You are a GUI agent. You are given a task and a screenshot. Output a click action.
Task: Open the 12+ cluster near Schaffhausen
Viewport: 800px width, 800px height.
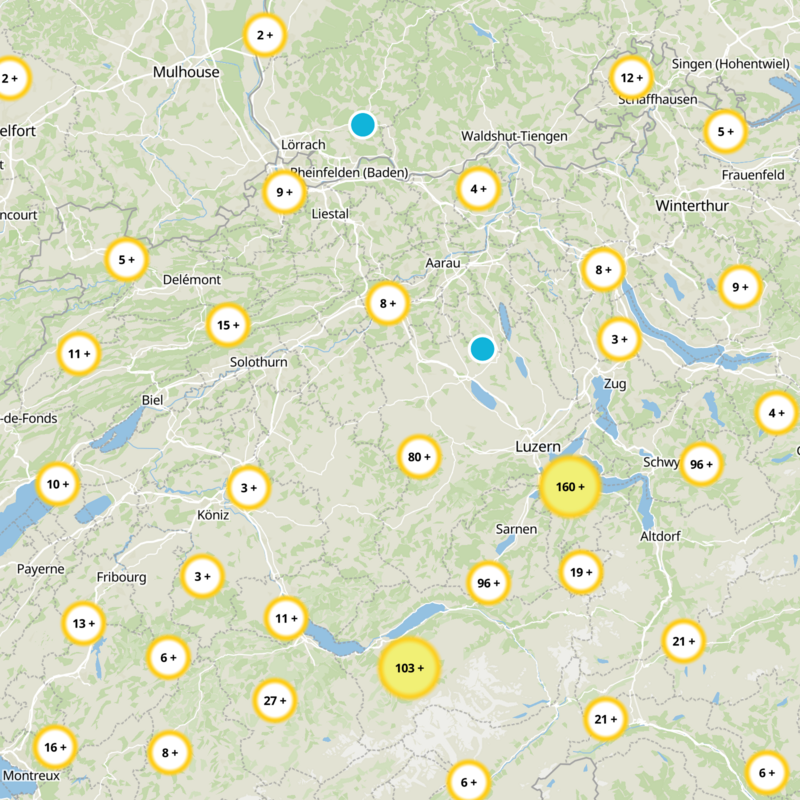(632, 77)
